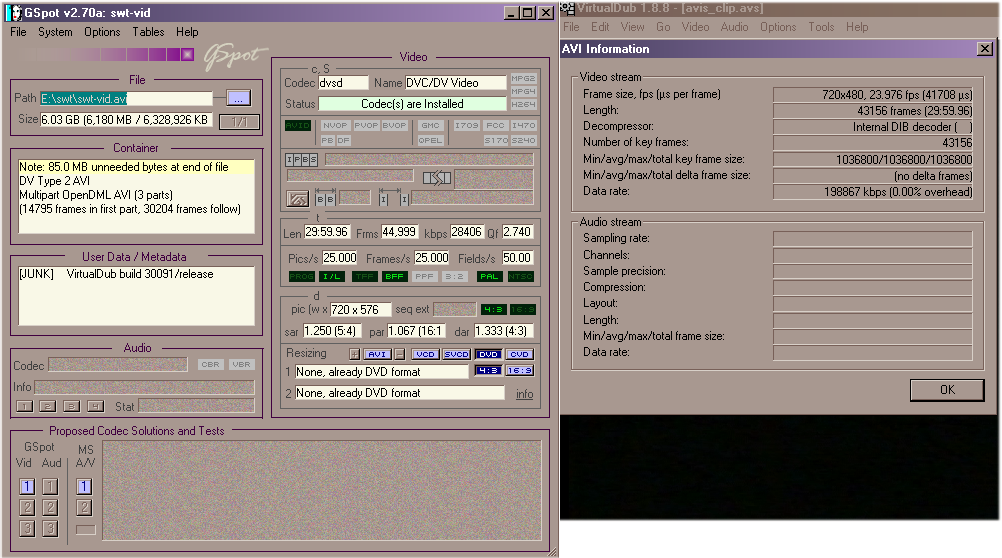Click the DF indicator
Screen dimensions: 1002x558
click(343, 140)
